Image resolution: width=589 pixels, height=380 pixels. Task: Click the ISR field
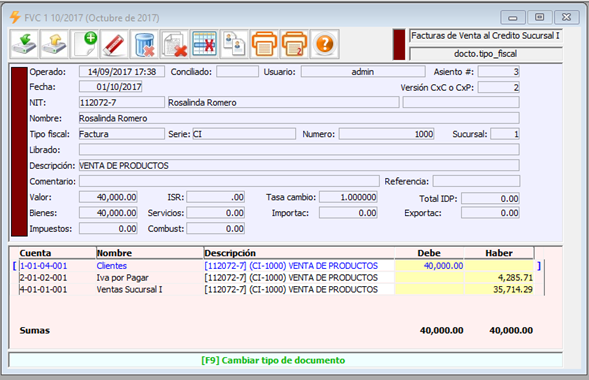pyautogui.click(x=216, y=197)
